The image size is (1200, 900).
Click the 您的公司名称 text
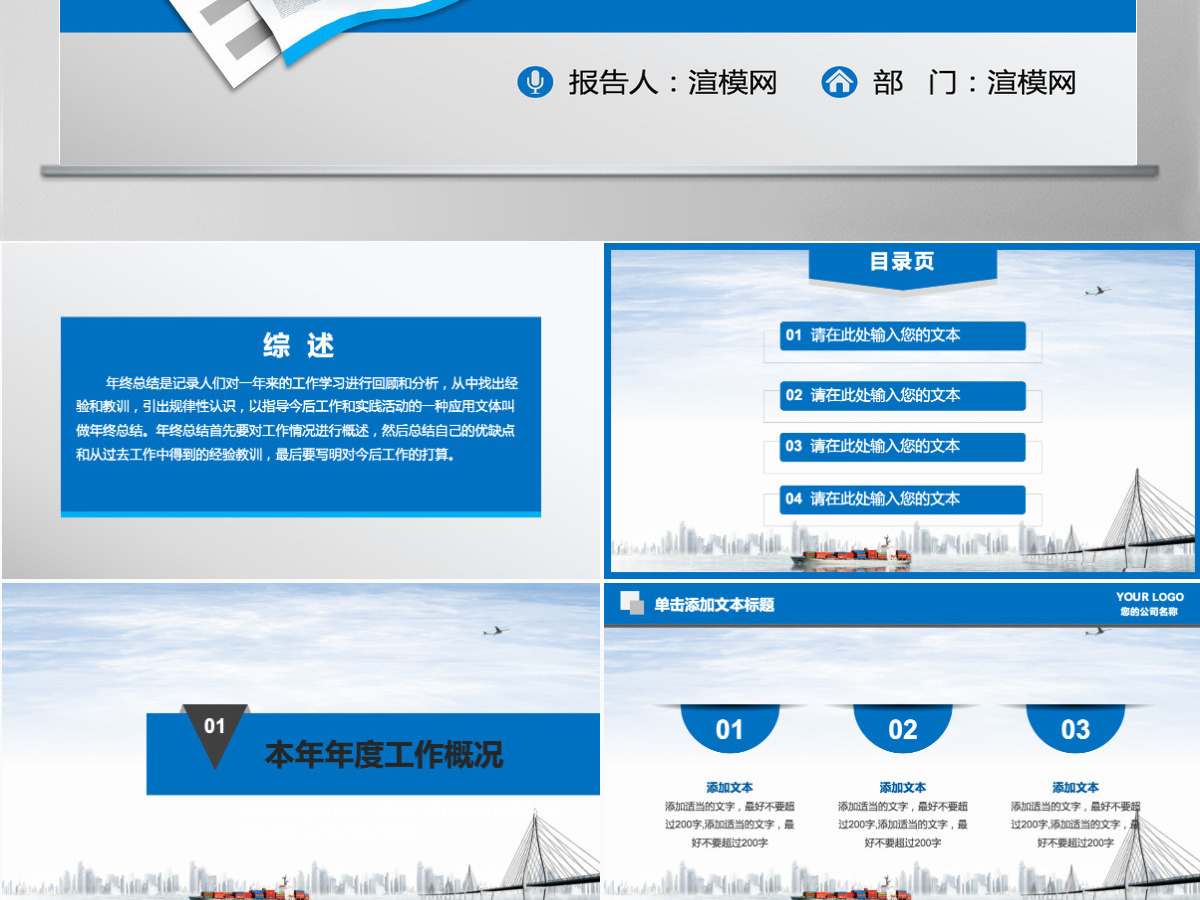click(x=1149, y=612)
